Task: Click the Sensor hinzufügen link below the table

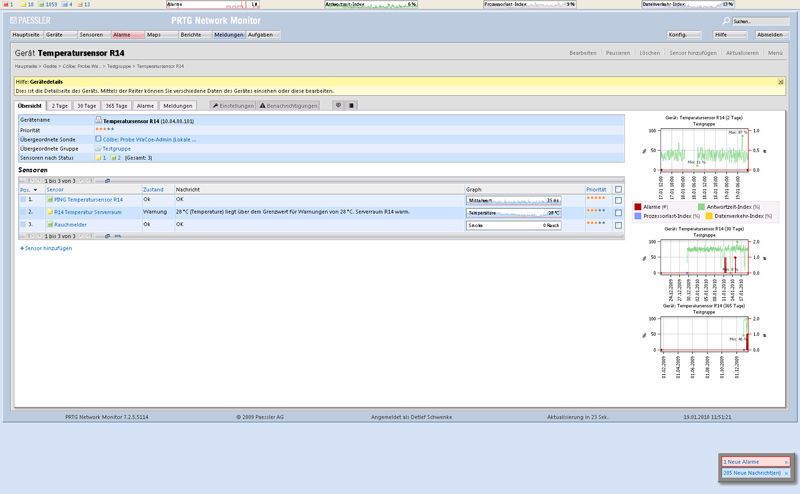Action: 46,247
